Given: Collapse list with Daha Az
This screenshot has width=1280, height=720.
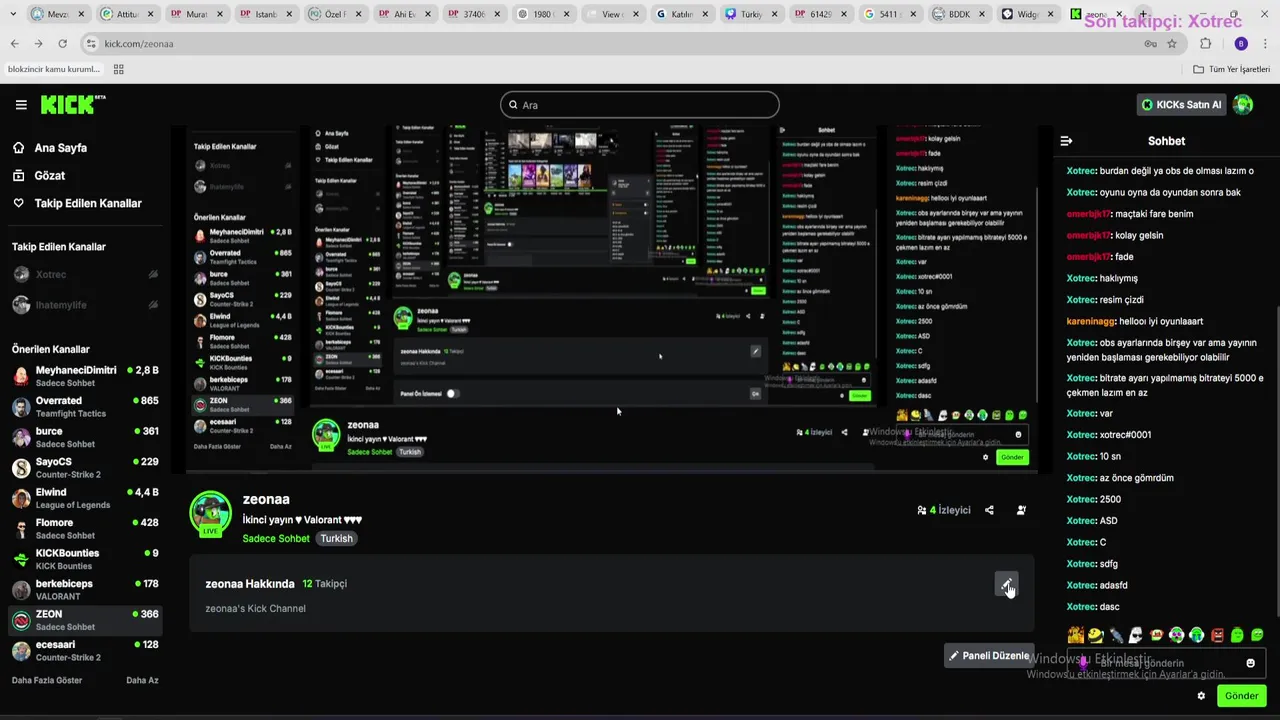Looking at the screenshot, I should [142, 680].
